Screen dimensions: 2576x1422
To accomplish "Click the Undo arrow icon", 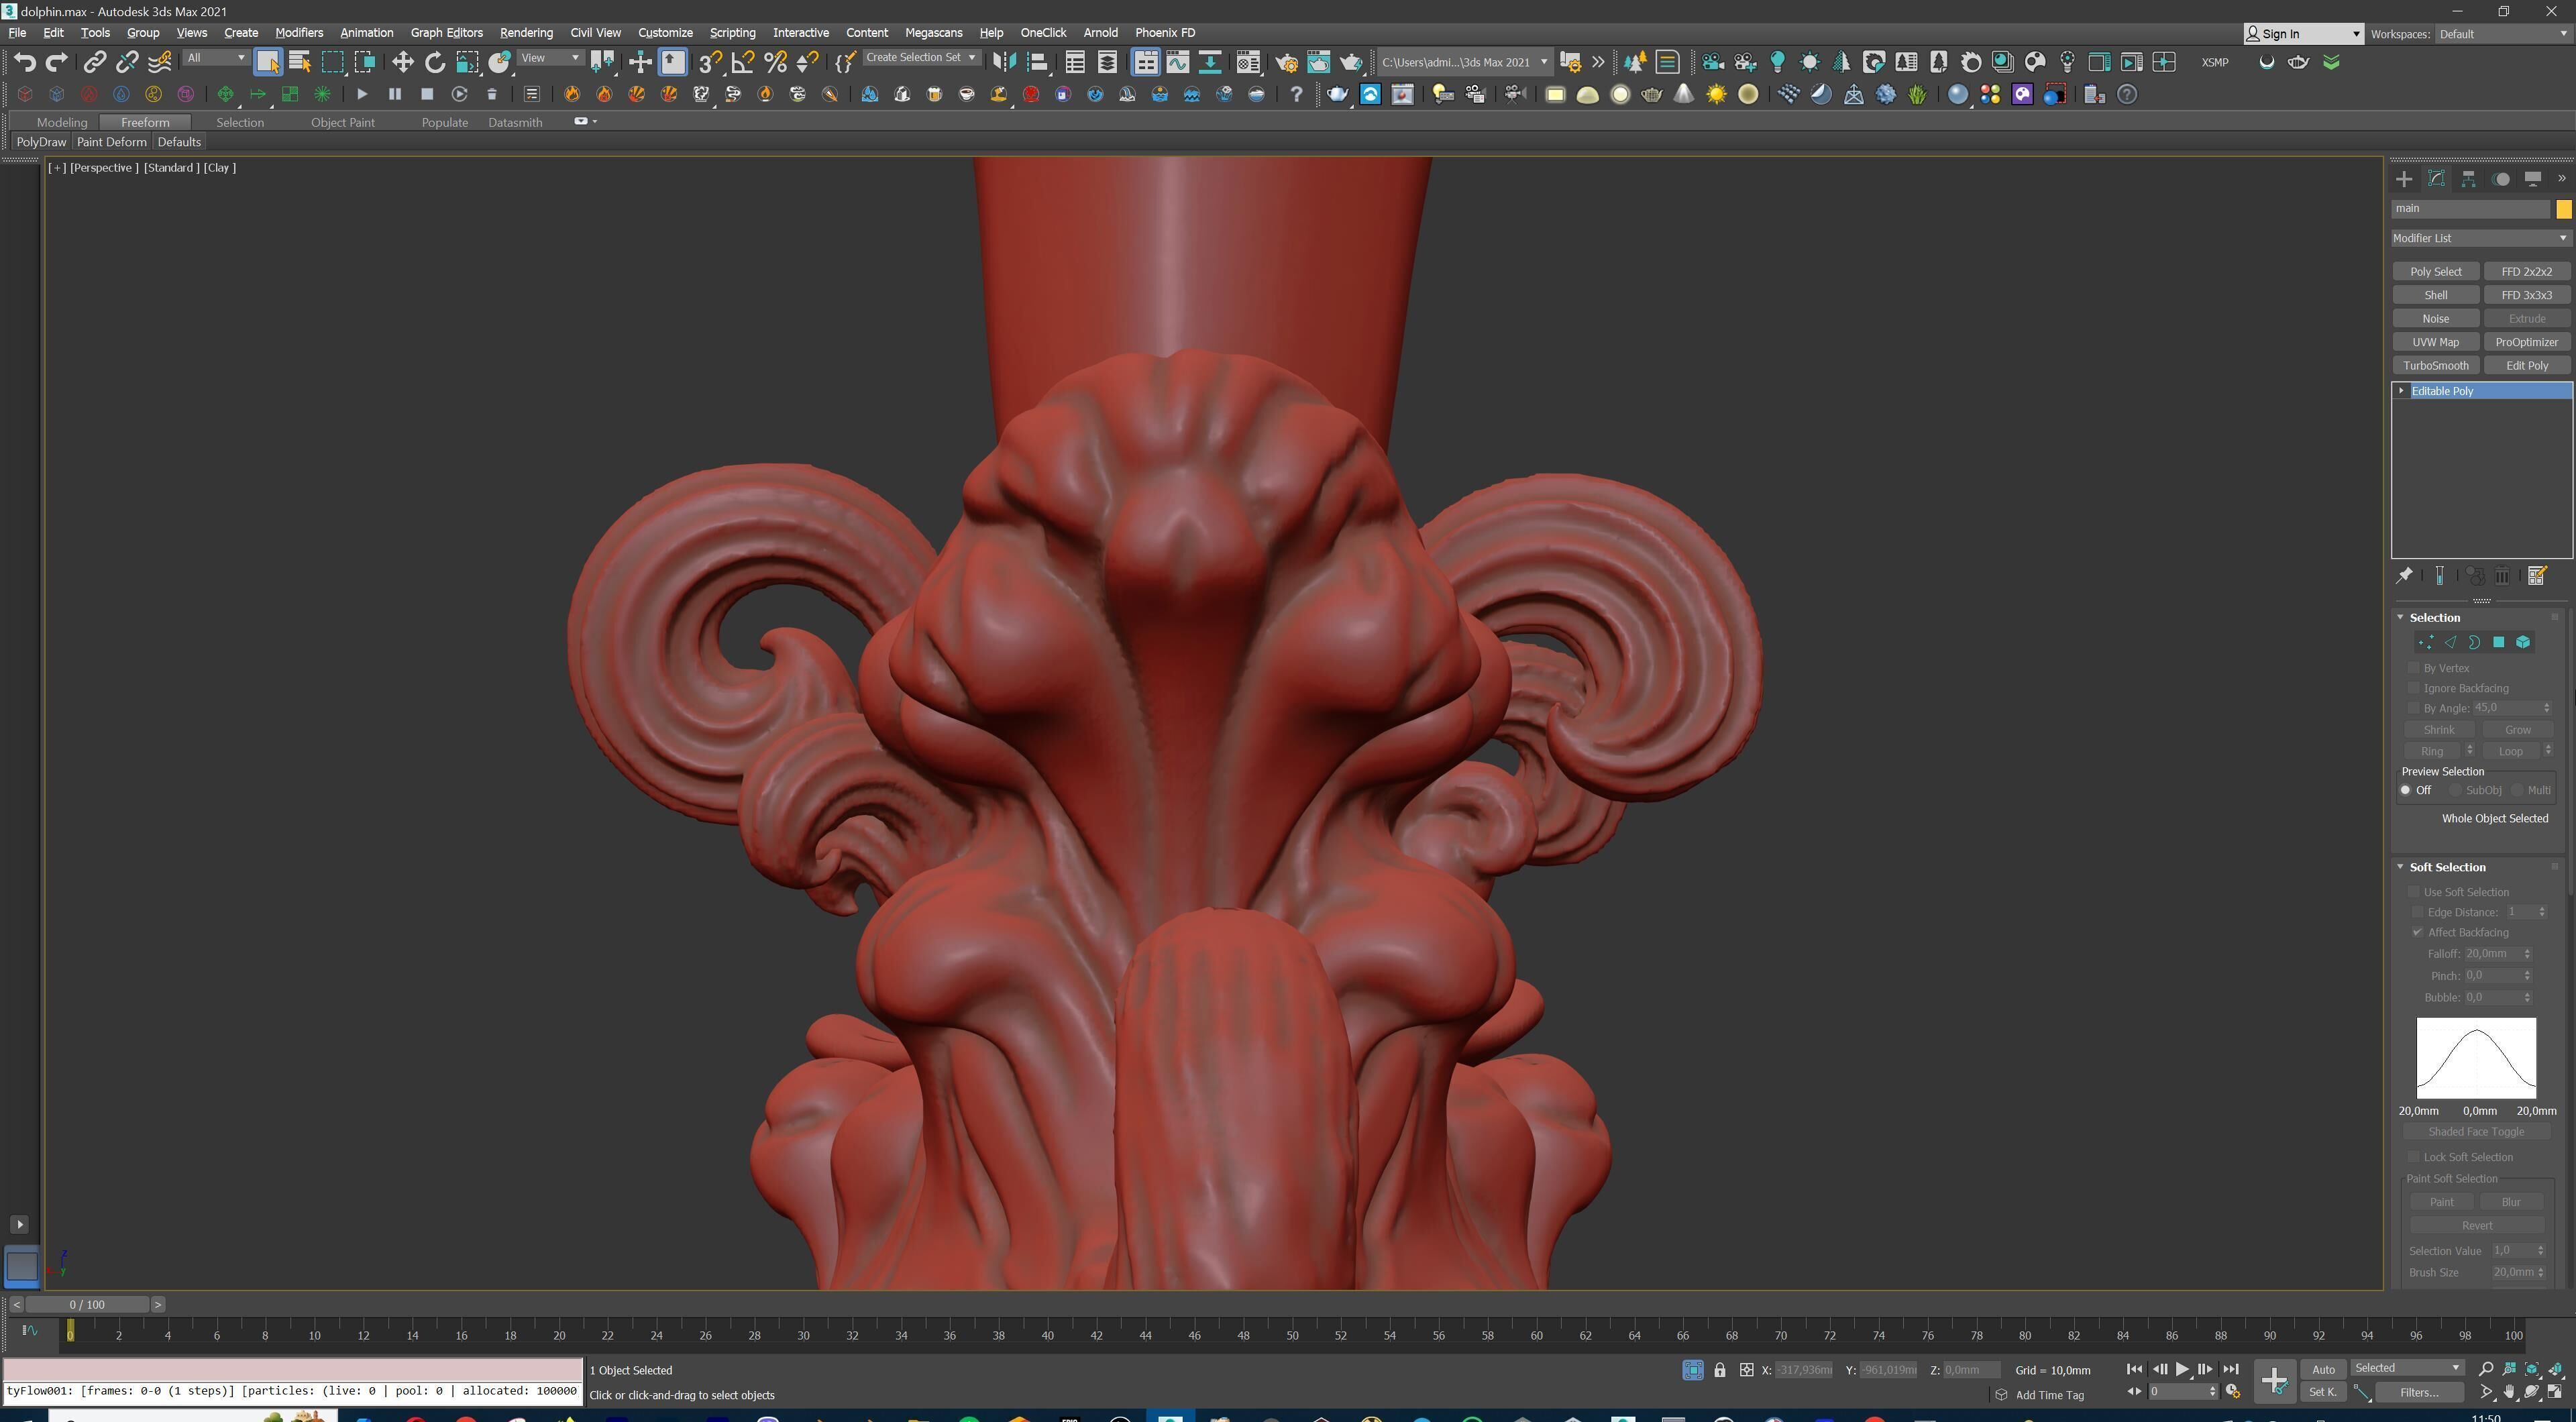I will click(25, 62).
